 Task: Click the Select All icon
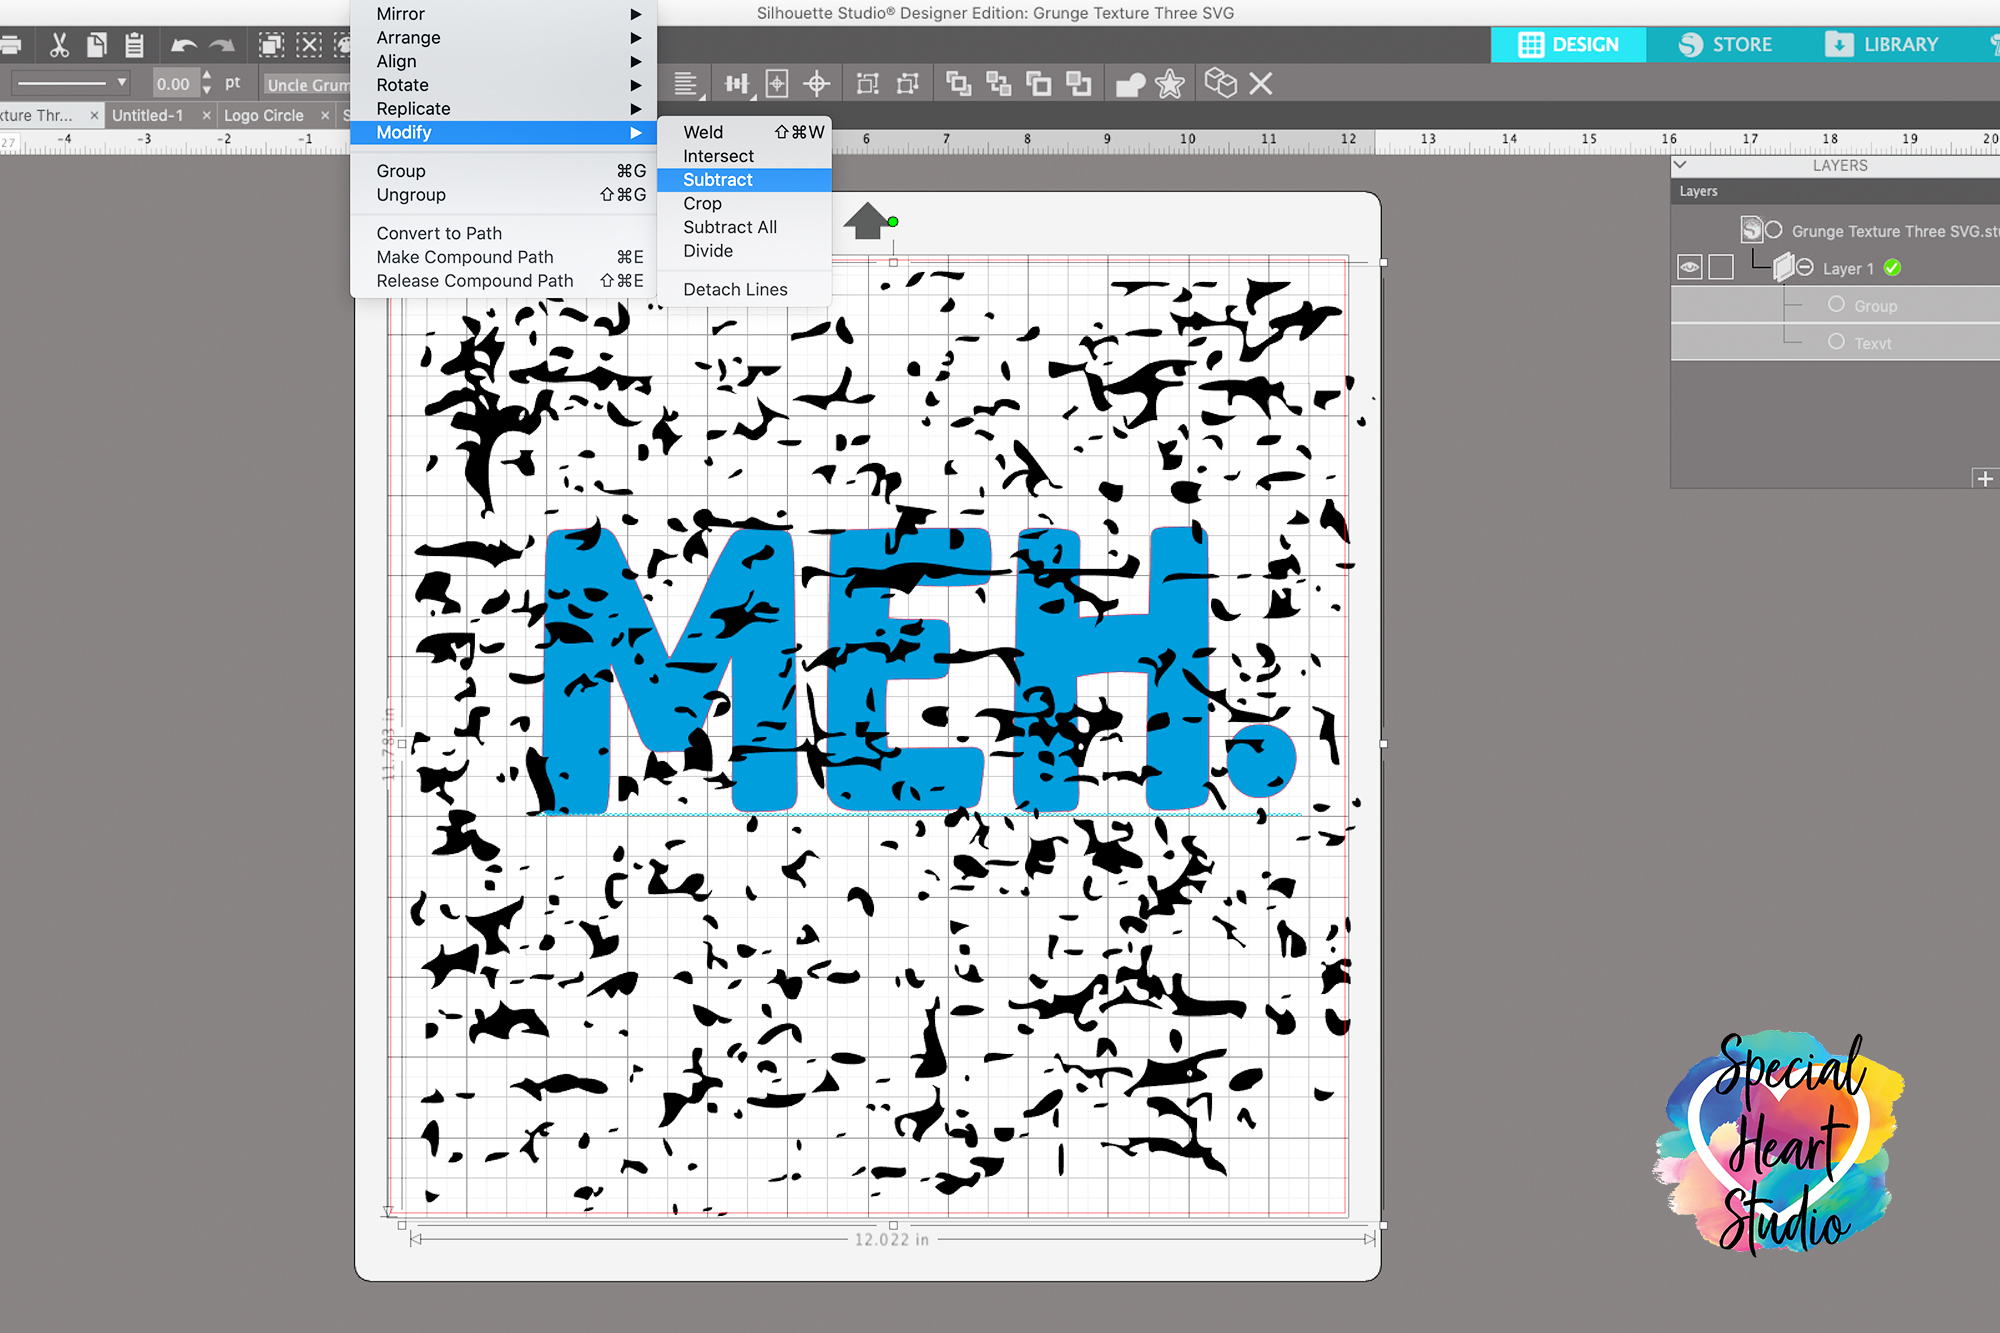271,45
